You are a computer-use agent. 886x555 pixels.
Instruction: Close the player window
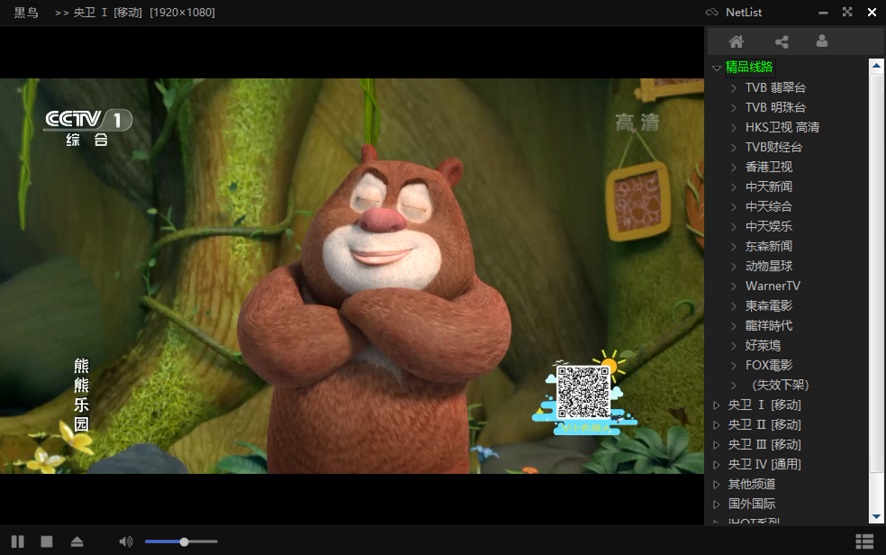coord(872,12)
